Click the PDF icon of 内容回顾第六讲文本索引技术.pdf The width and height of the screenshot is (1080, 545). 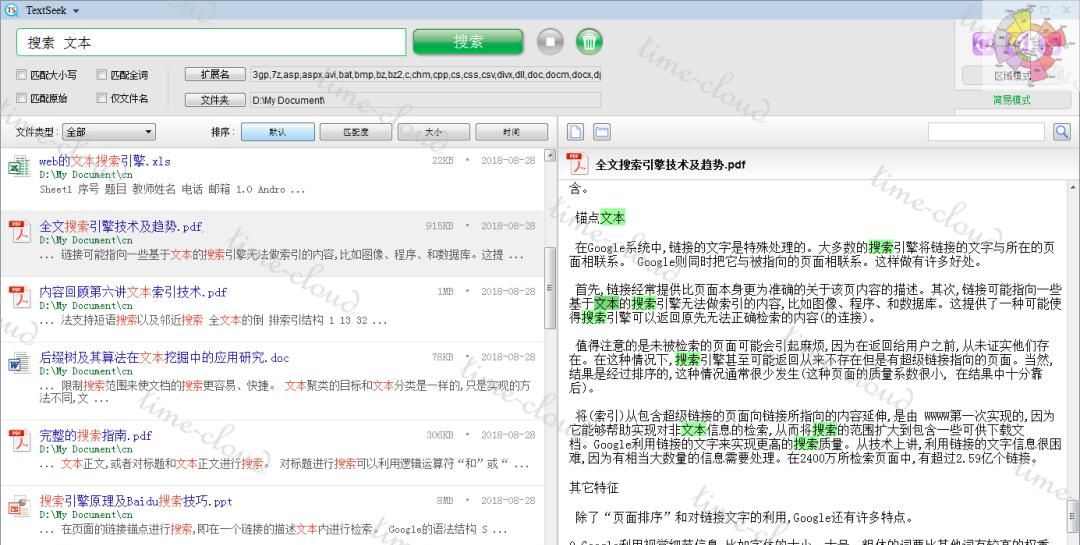[19, 297]
